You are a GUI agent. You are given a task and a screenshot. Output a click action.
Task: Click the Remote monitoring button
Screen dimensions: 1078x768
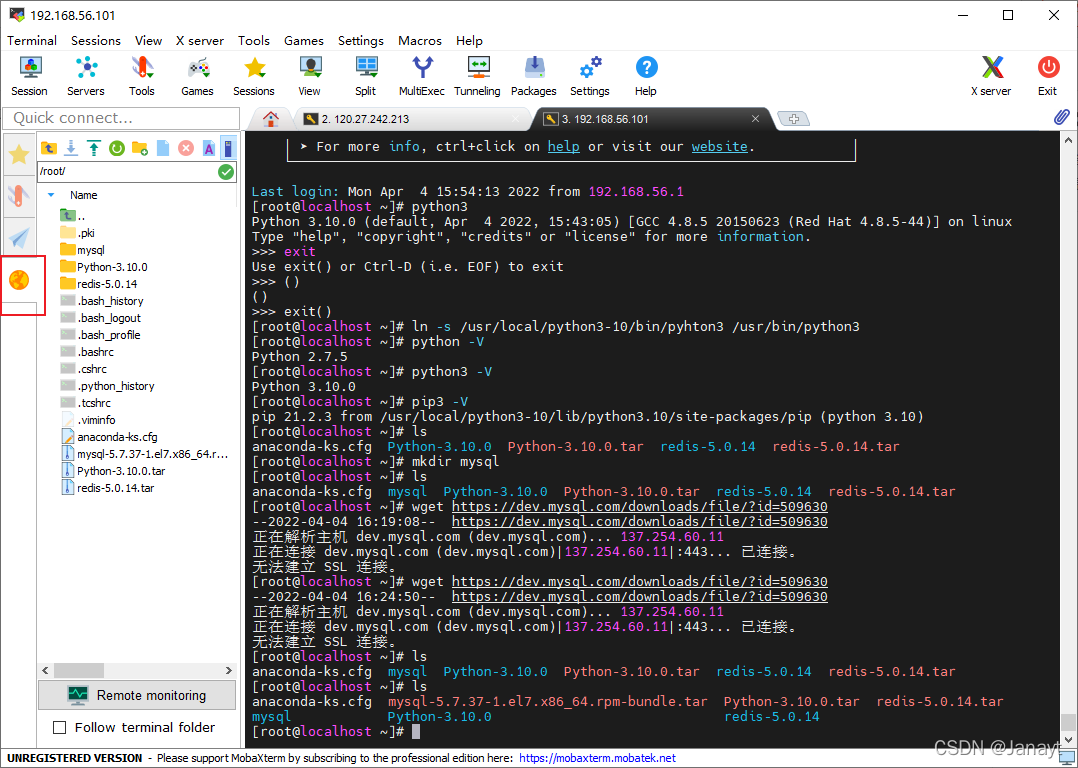coord(137,695)
